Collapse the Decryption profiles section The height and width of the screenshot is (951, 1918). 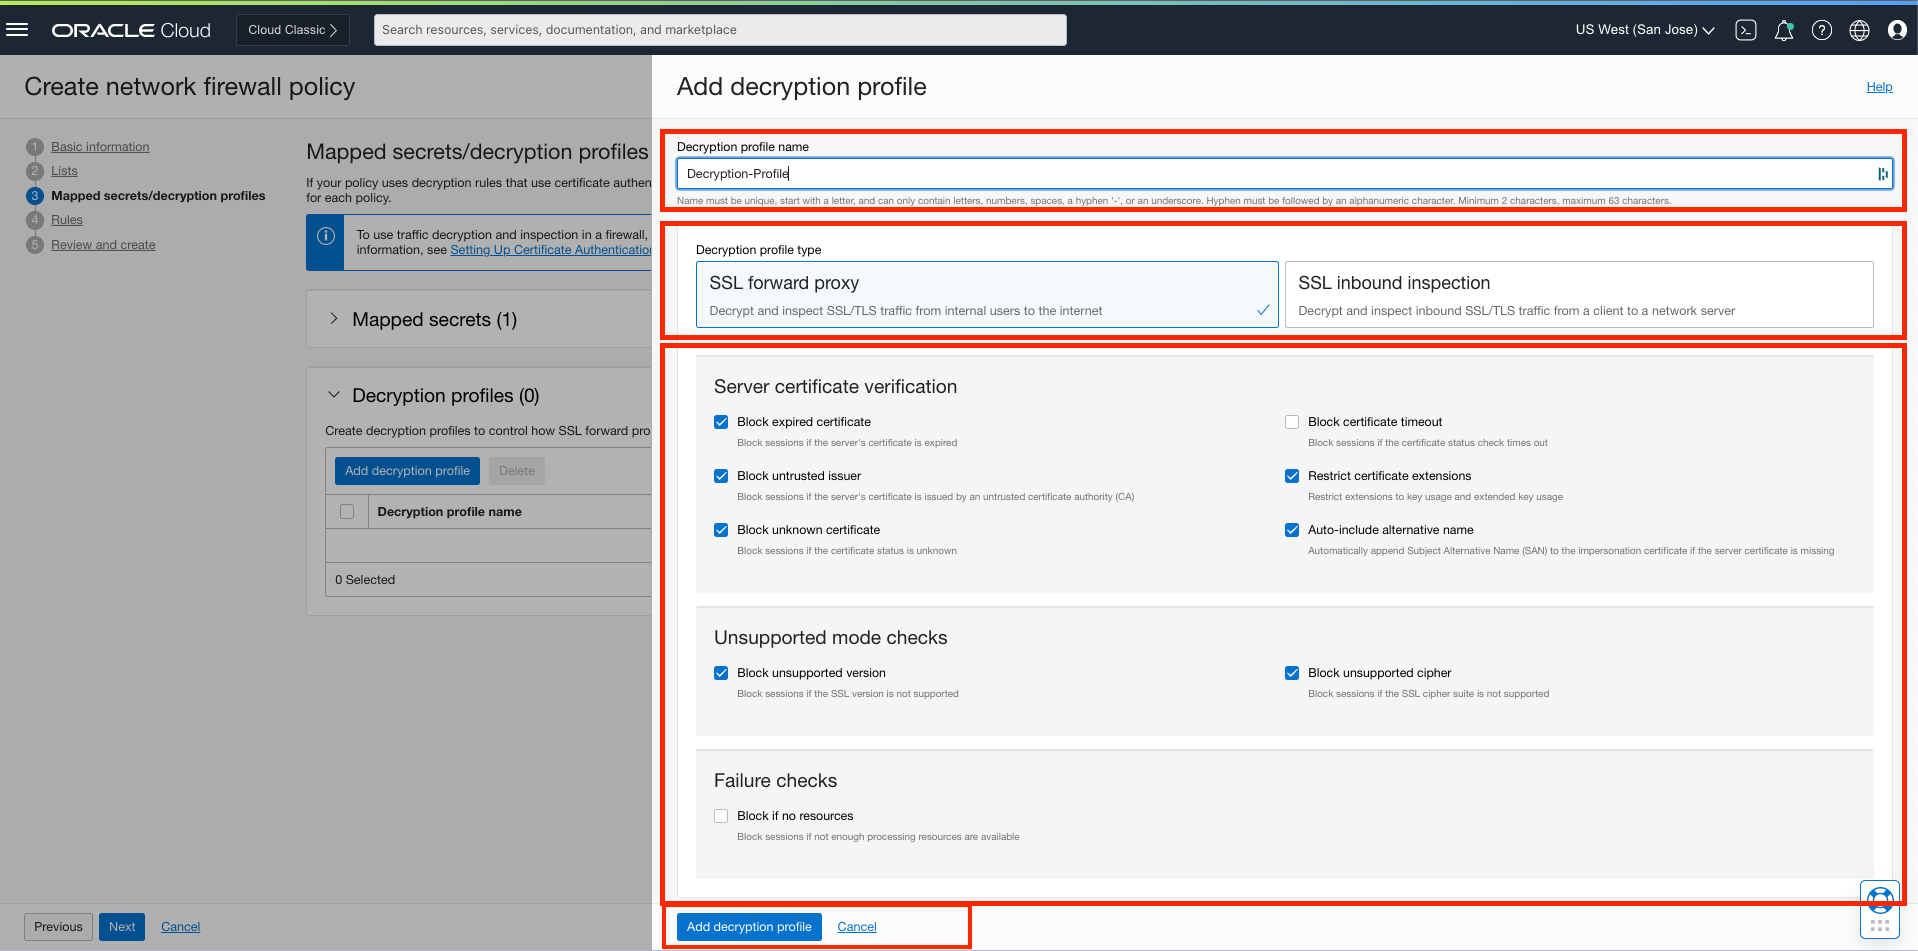(x=334, y=395)
